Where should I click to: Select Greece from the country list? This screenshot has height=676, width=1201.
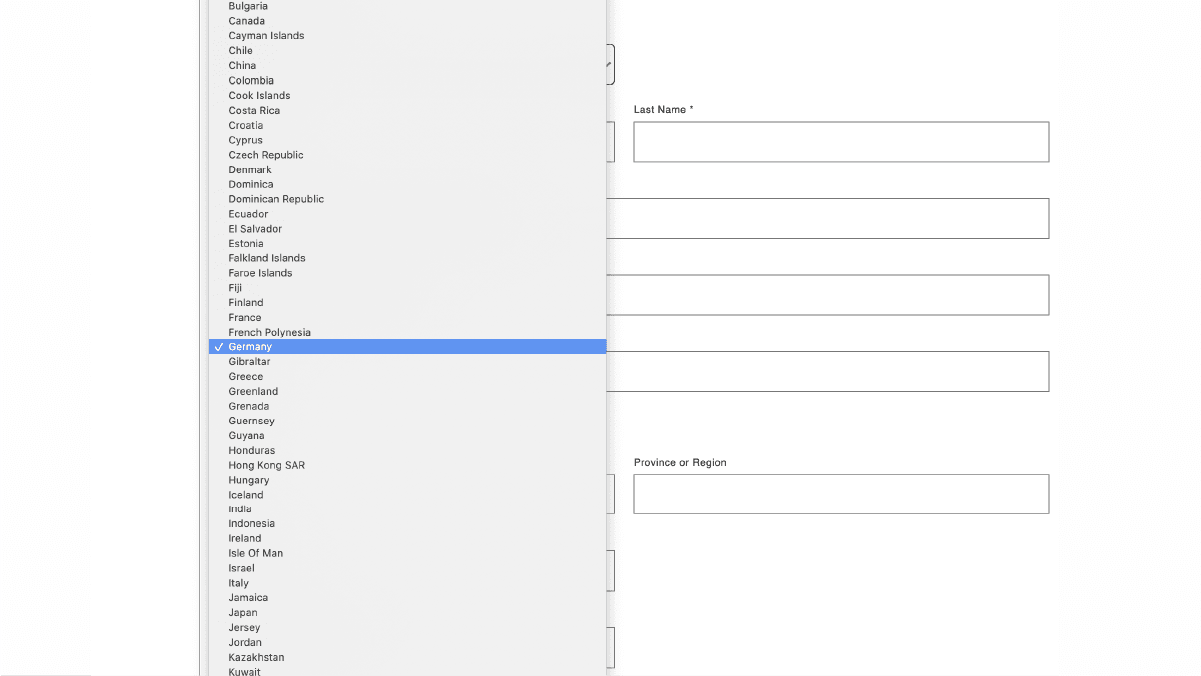[x=245, y=376]
